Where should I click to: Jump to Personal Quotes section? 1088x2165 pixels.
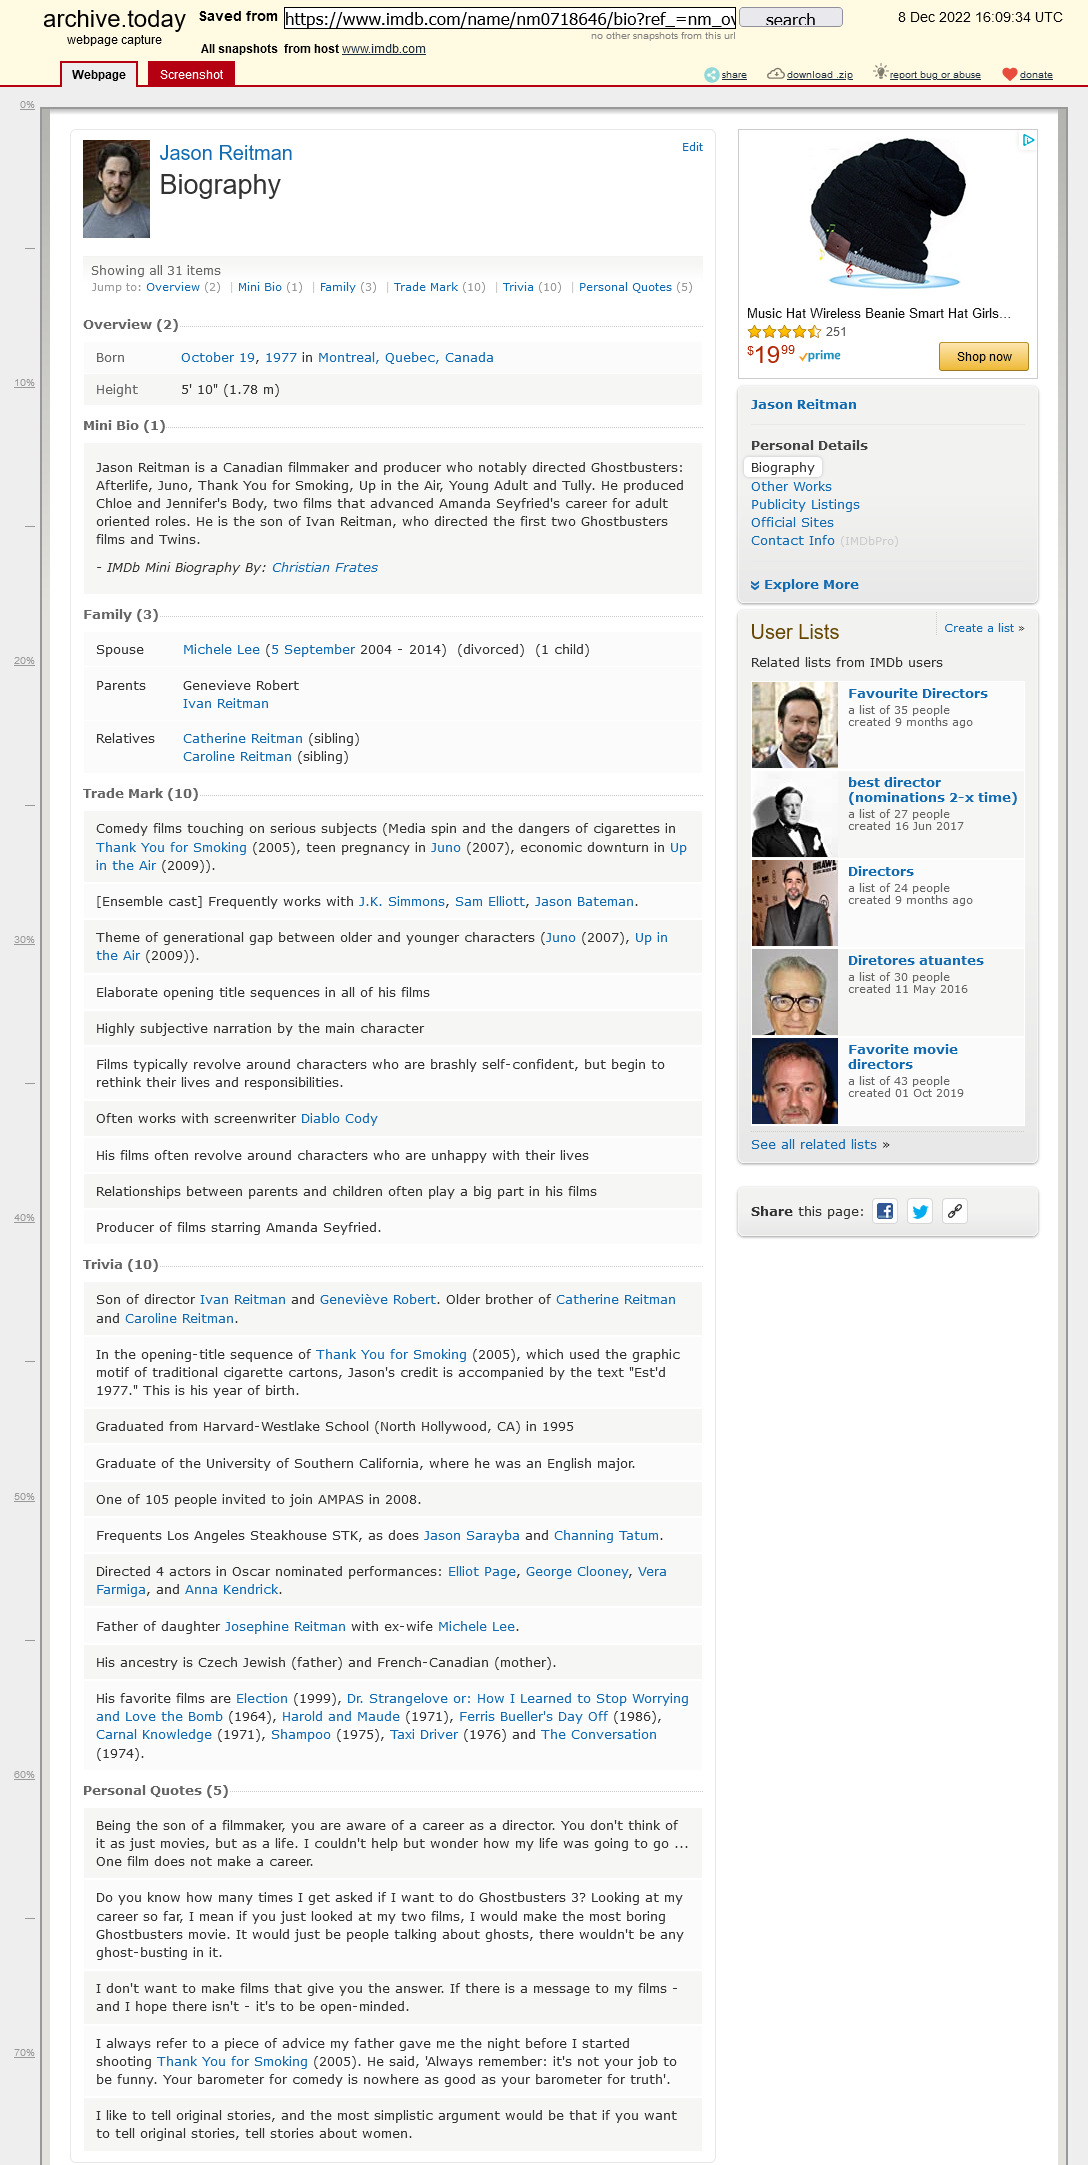[x=625, y=287]
